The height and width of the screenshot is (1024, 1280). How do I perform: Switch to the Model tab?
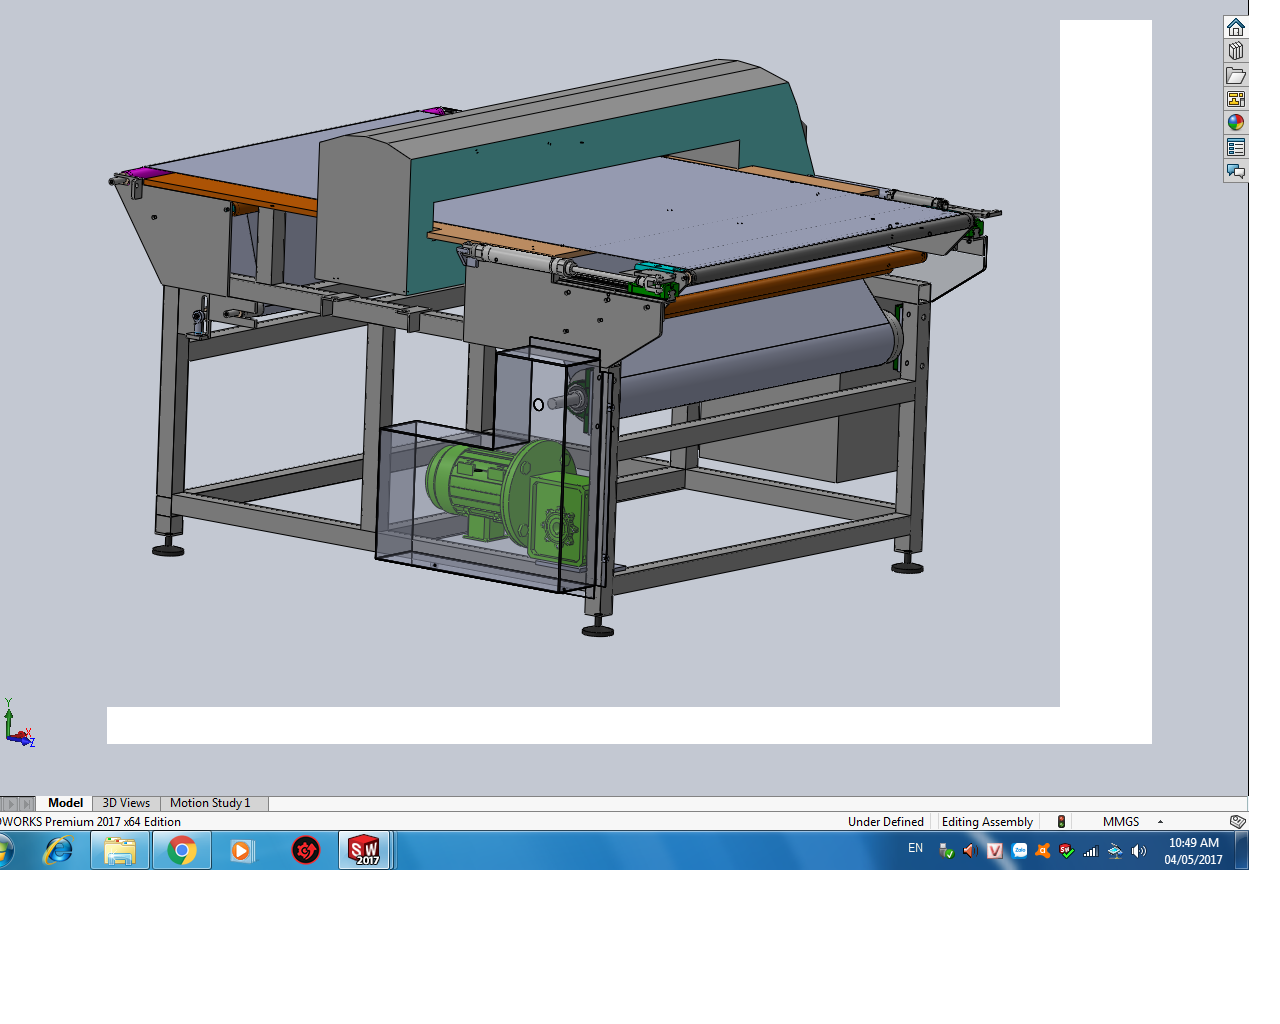pos(65,803)
